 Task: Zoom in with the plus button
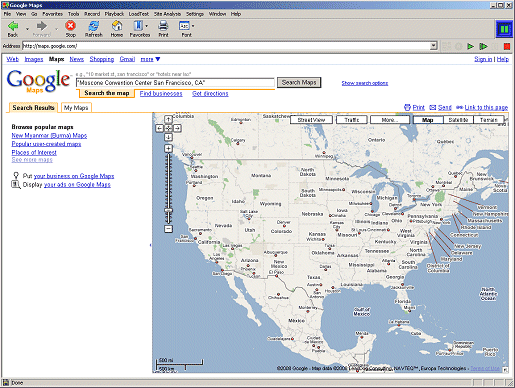point(168,149)
